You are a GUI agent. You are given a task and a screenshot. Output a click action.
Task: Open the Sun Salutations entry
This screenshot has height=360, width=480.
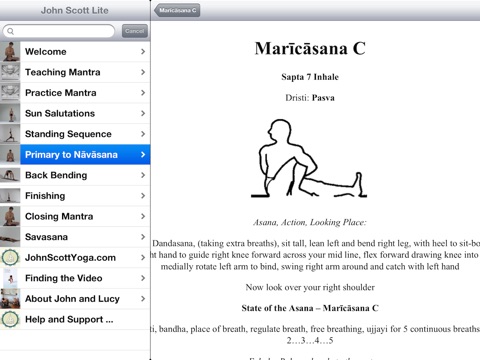point(75,113)
